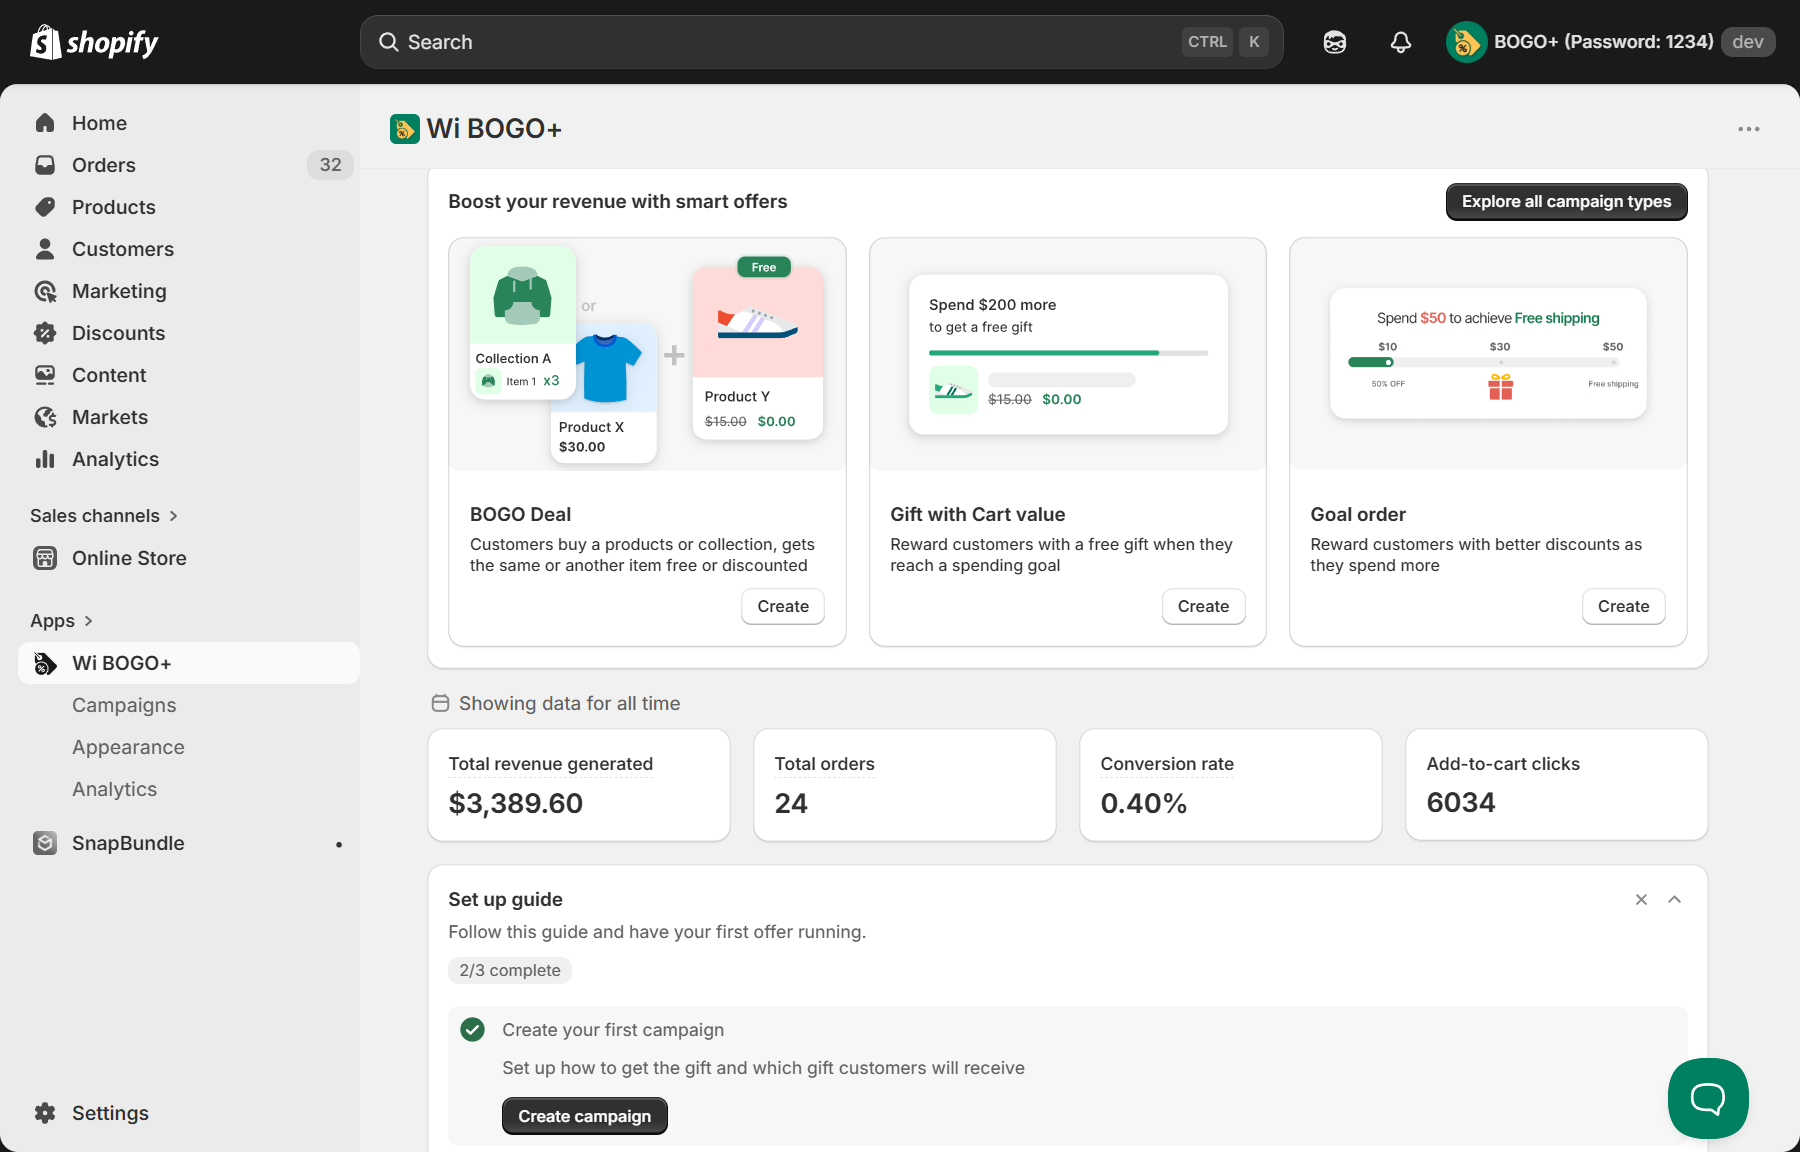Click the dev badge in top bar
Image resolution: width=1800 pixels, height=1152 pixels.
coord(1747,42)
